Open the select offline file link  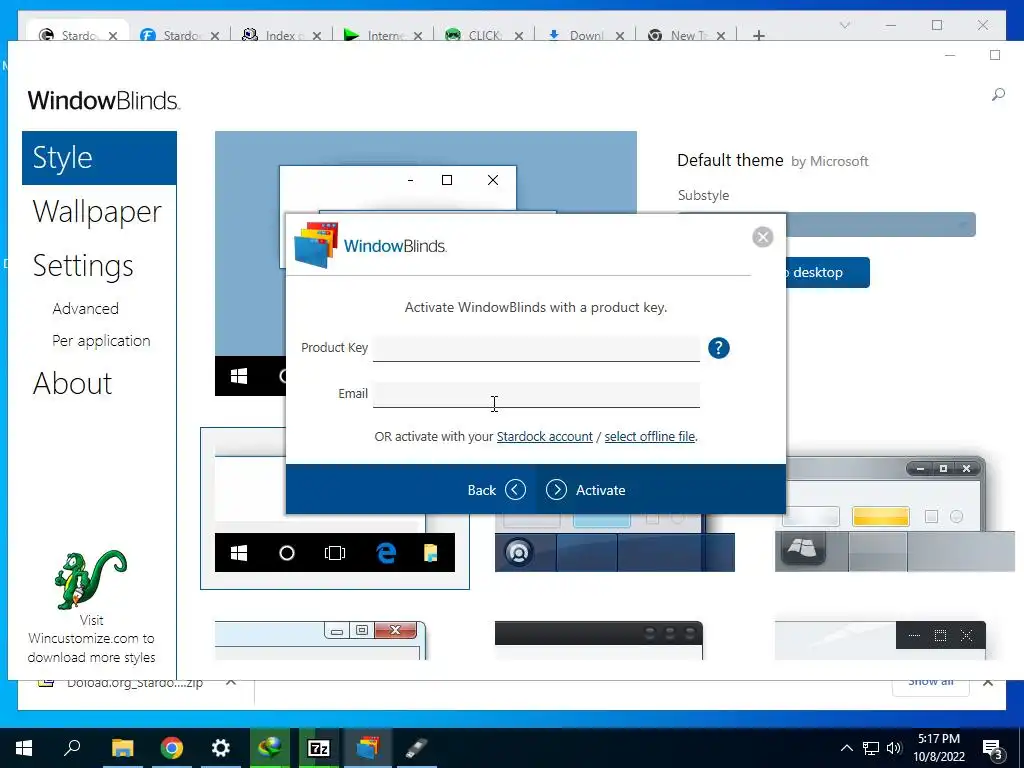(x=649, y=436)
